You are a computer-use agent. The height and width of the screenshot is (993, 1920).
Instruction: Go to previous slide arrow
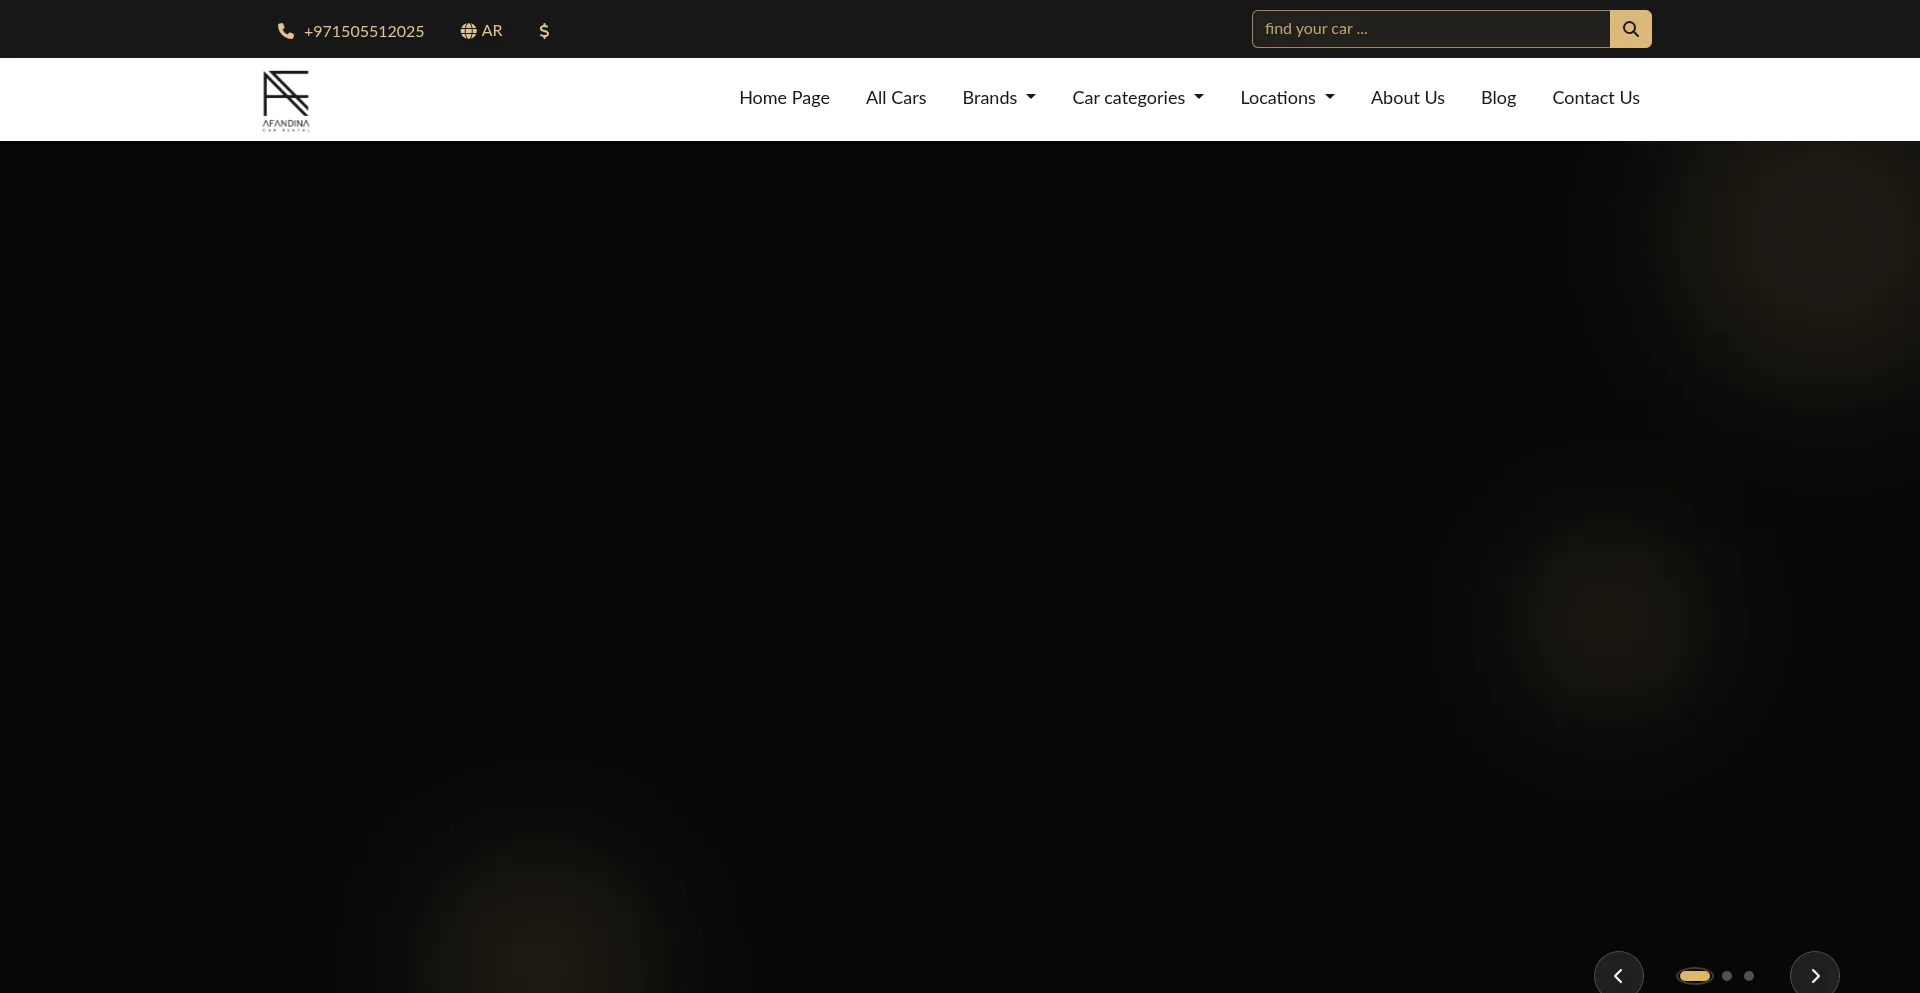[1618, 975]
